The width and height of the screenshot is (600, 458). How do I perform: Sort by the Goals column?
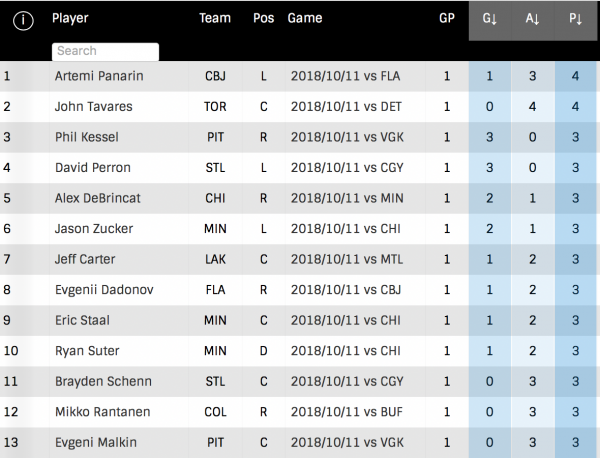click(x=489, y=19)
